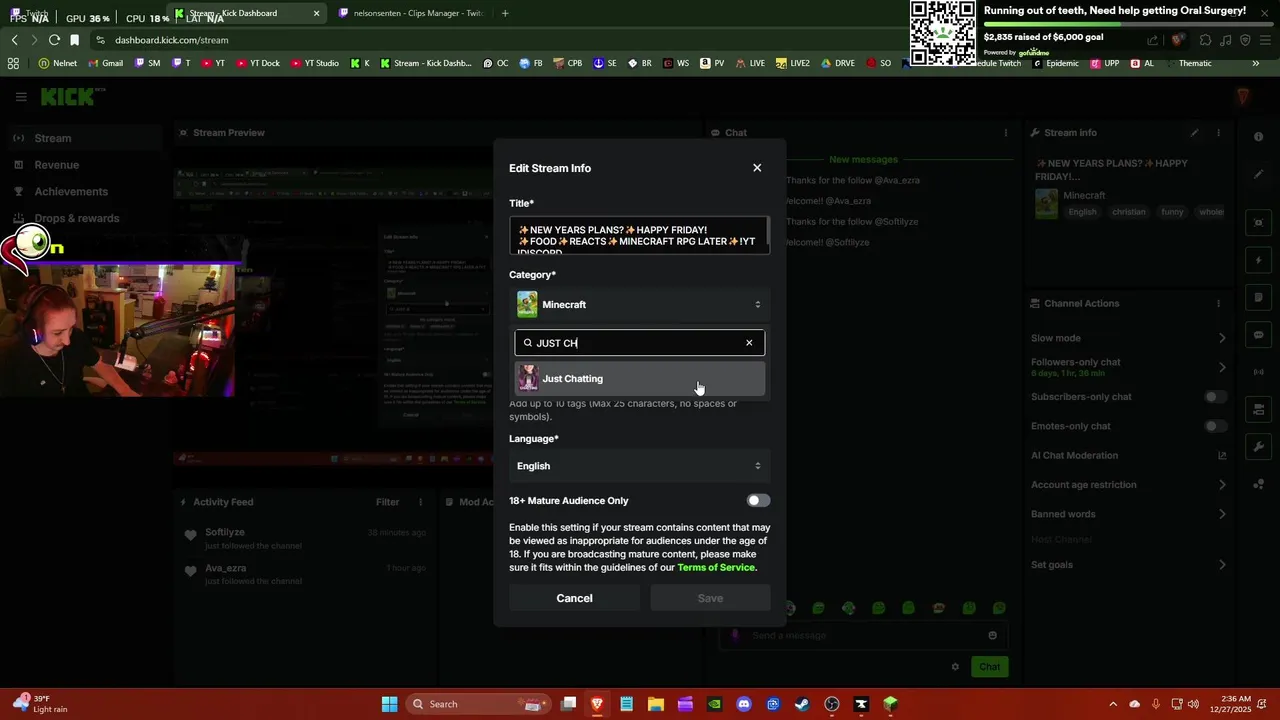This screenshot has width=1280, height=720.
Task: Focus the stream Title text field
Action: tap(640, 236)
